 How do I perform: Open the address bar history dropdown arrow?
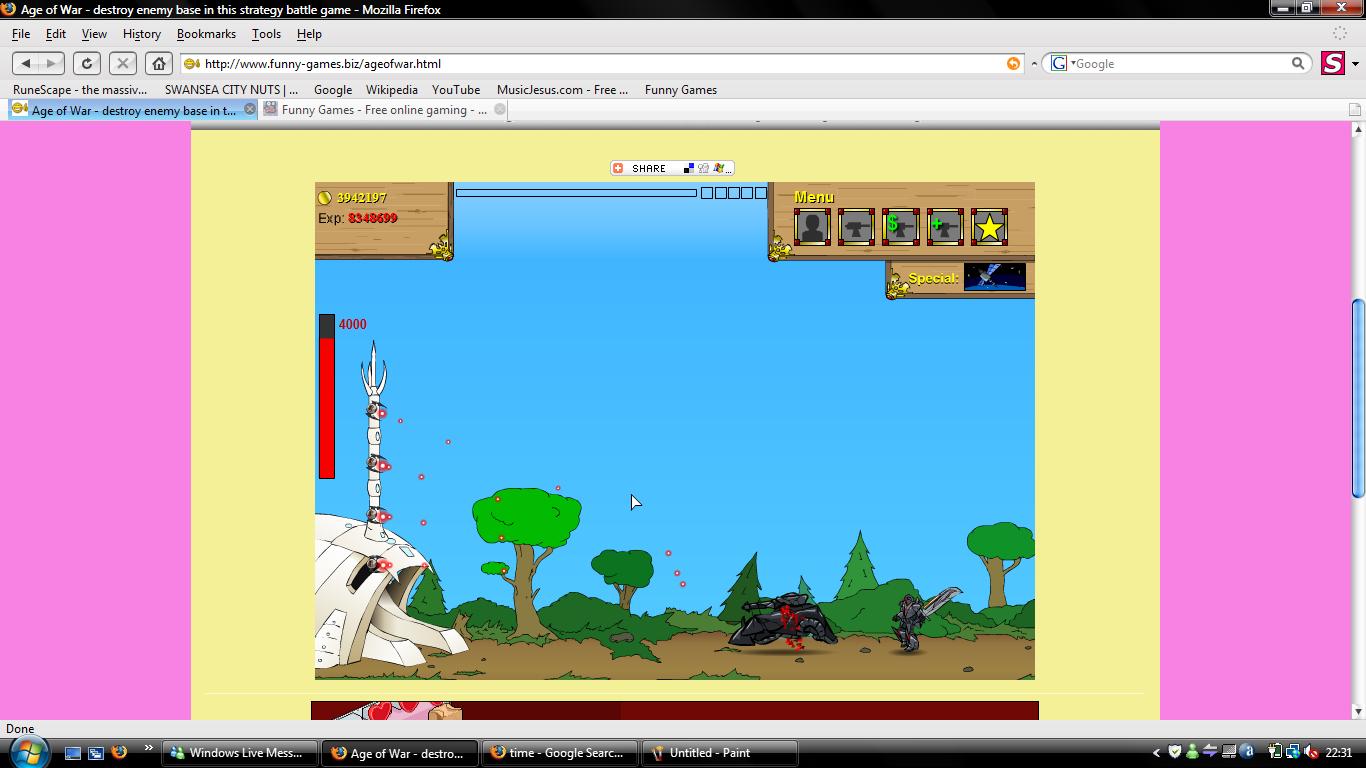pyautogui.click(x=1034, y=63)
